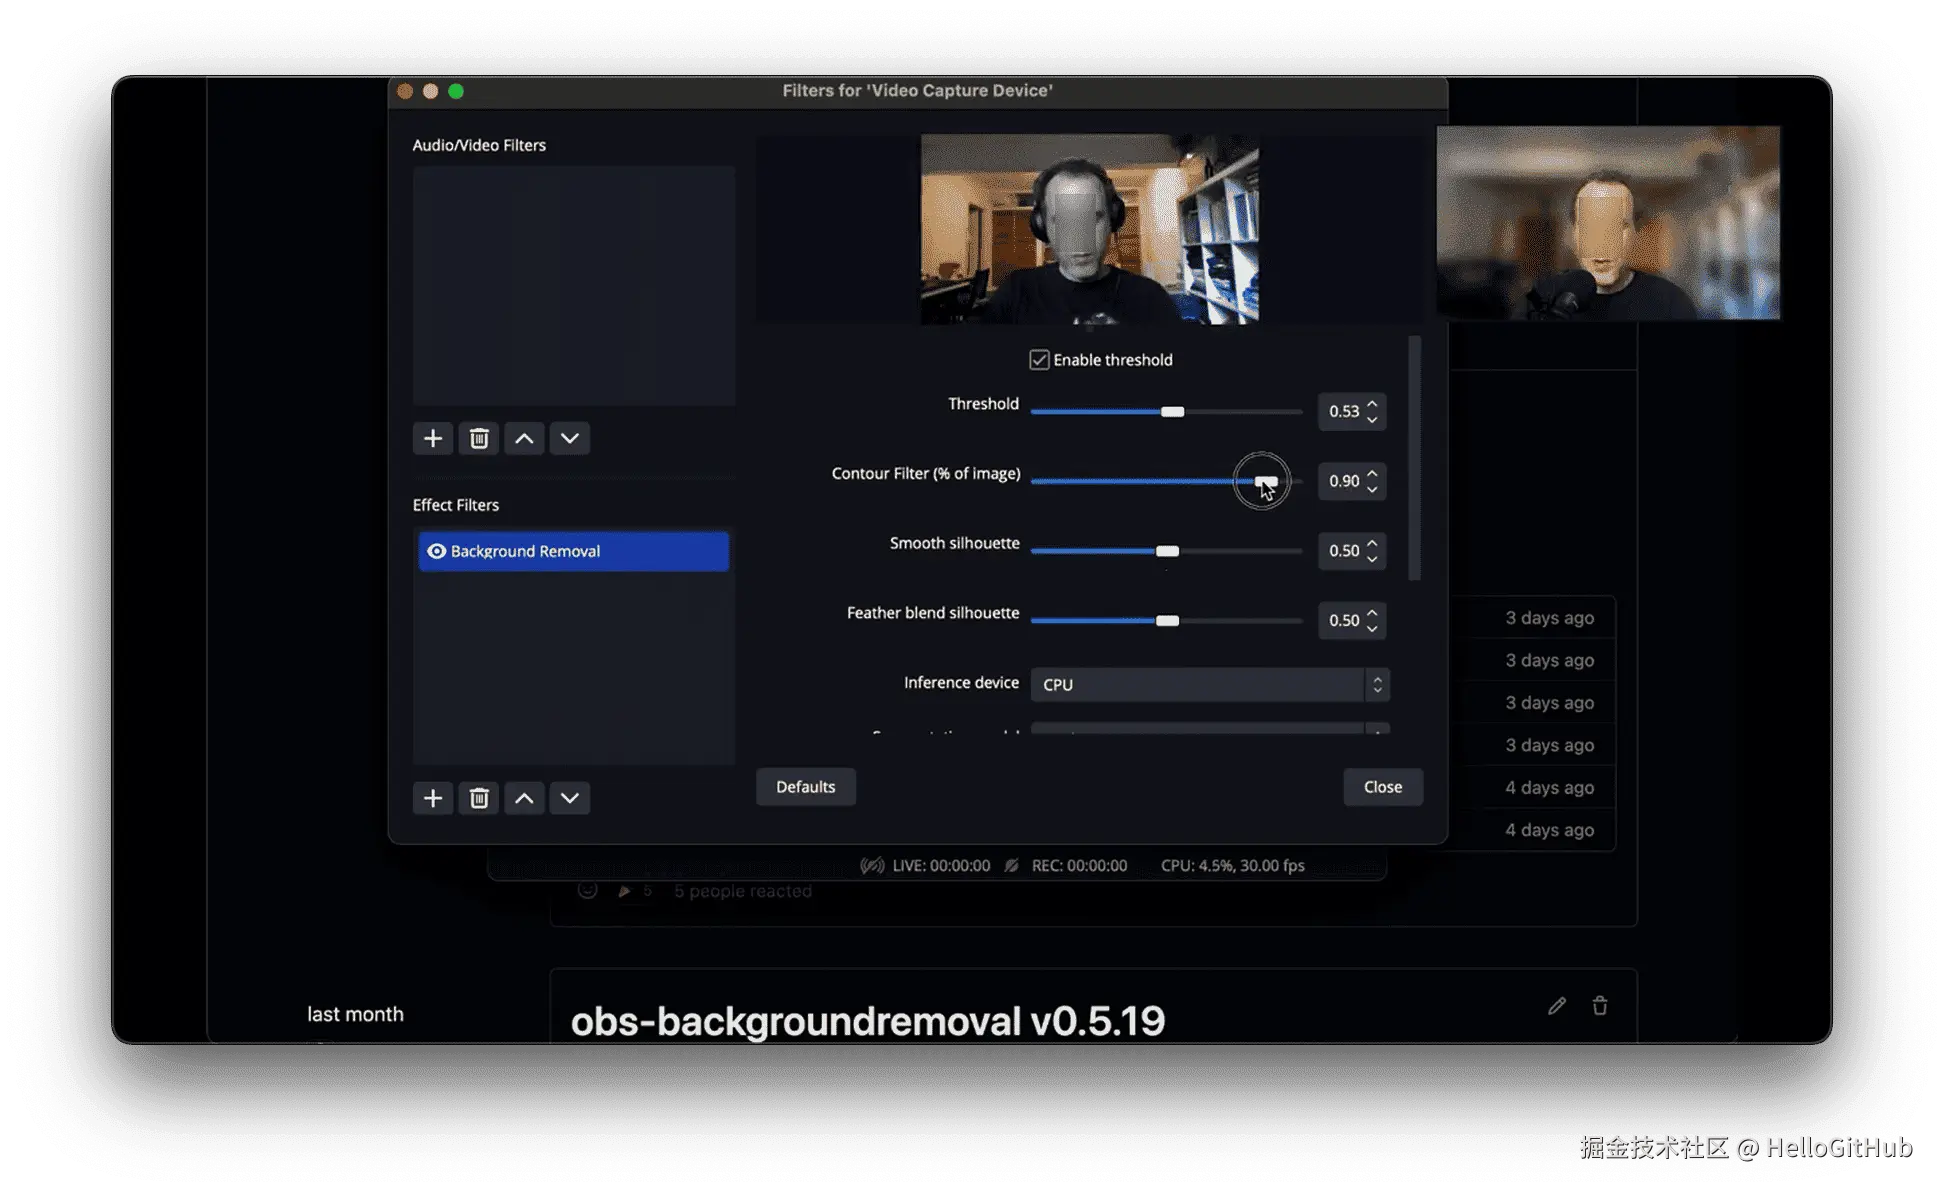Move Audio/Video filter down with arrow icon
This screenshot has height=1192, width=1944.
[x=570, y=439]
